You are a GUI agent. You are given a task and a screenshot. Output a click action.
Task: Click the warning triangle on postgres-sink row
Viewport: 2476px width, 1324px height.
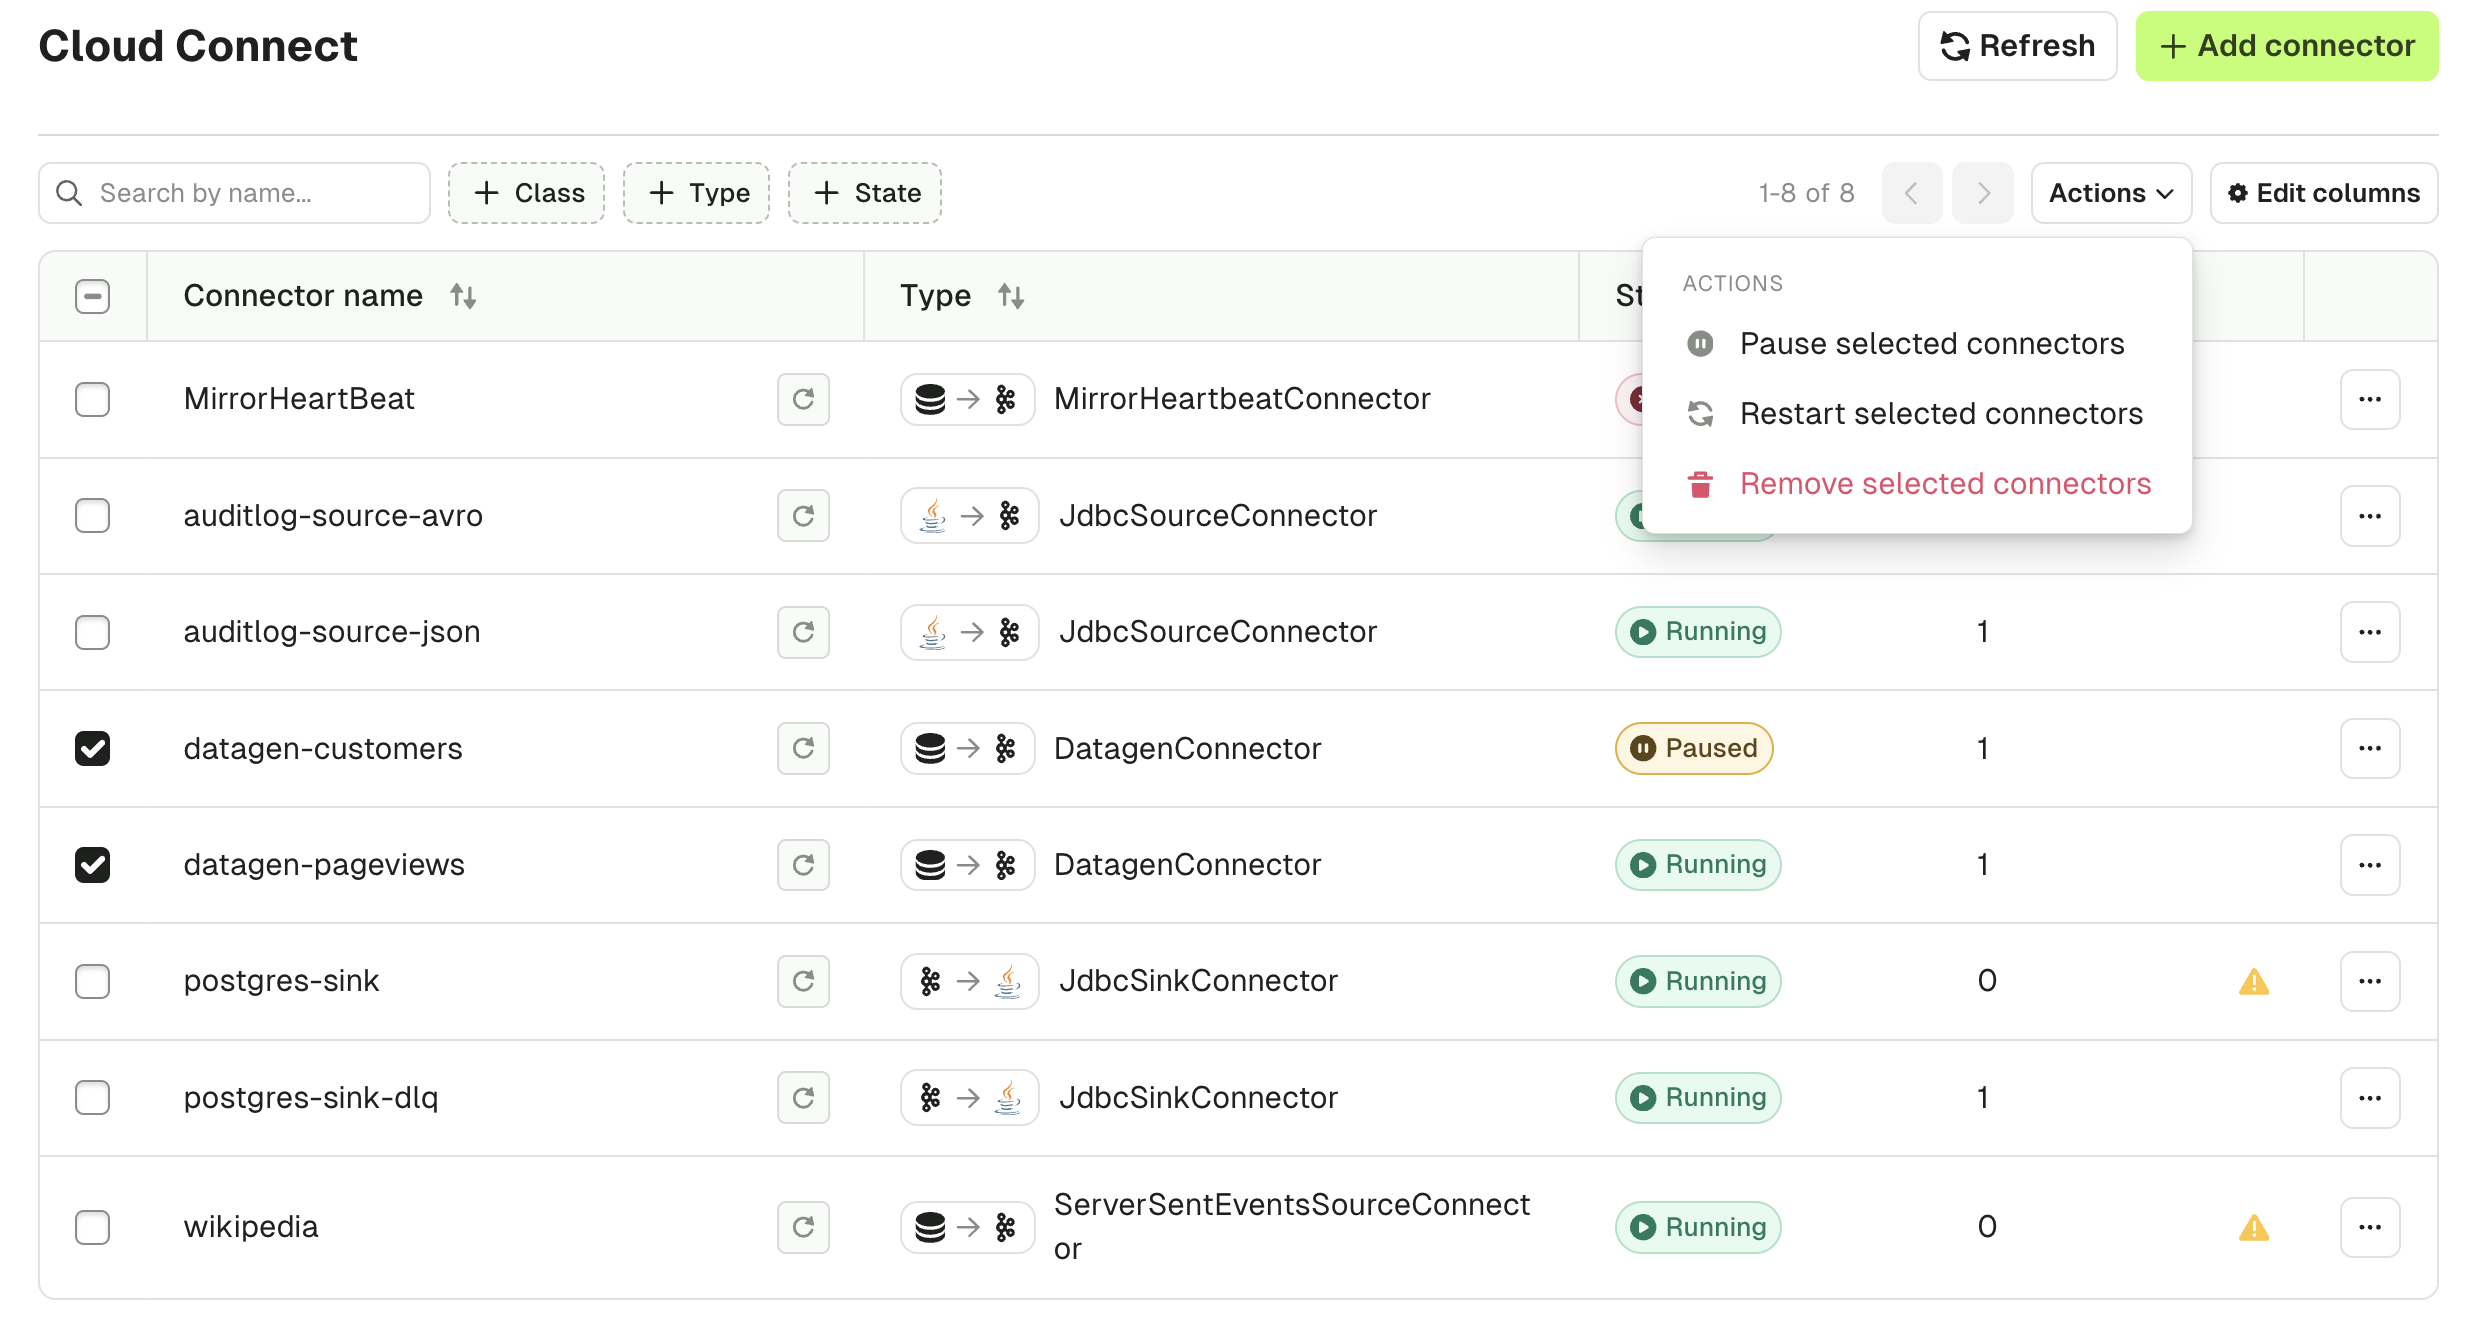[2253, 982]
